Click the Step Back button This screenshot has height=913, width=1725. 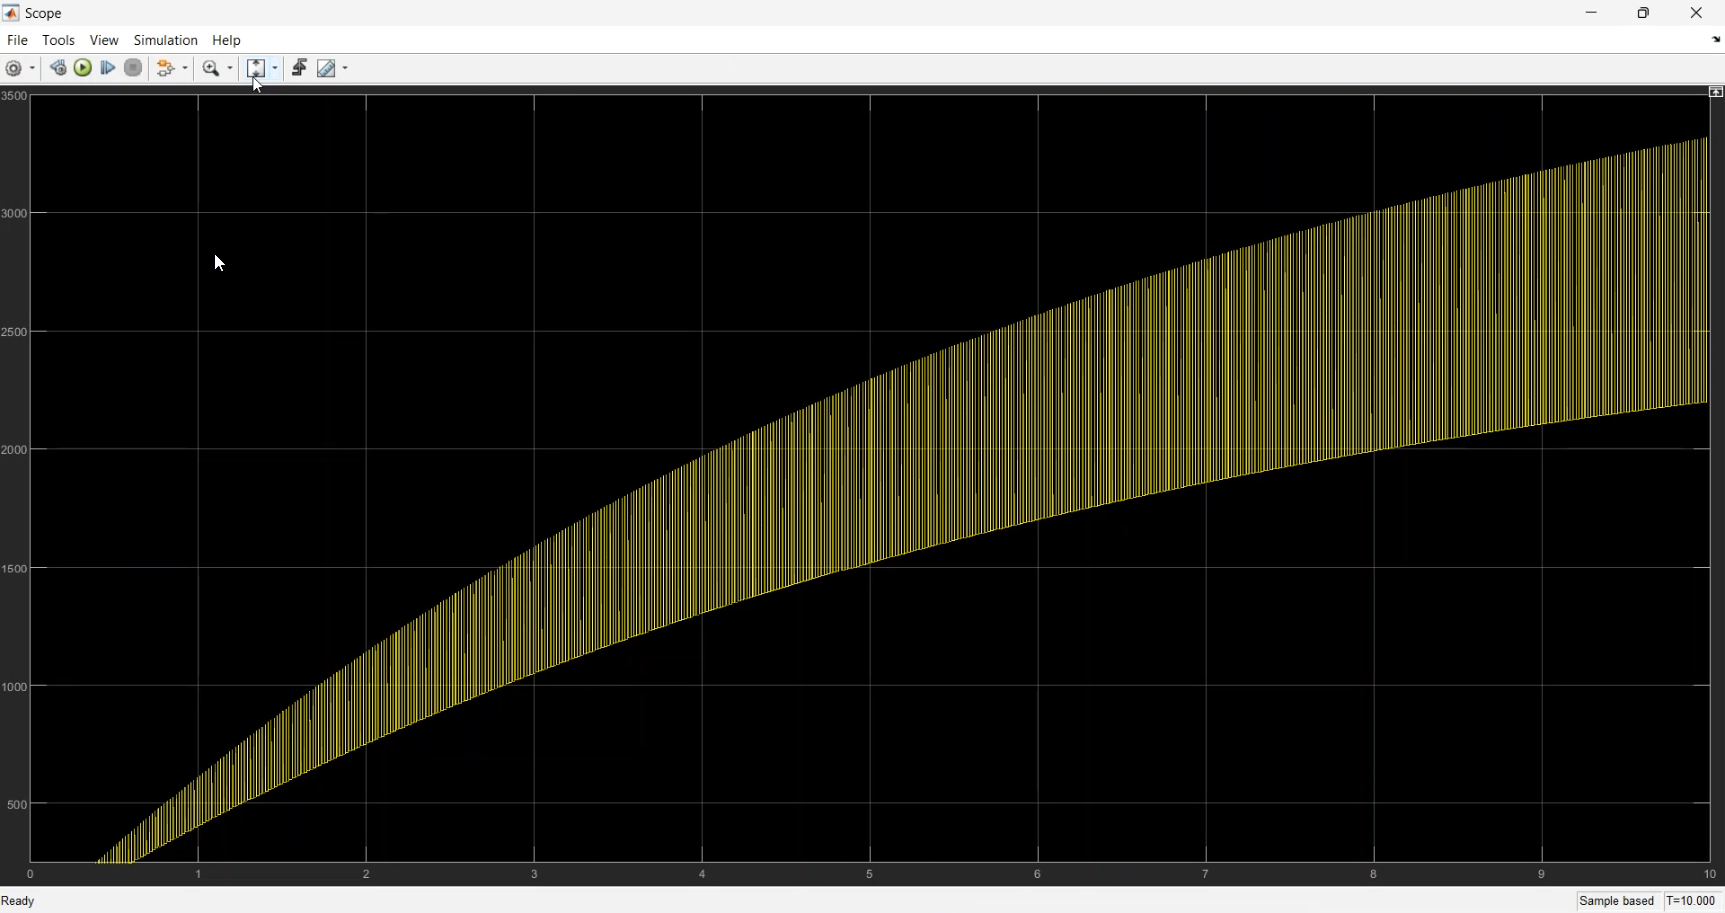[x=58, y=68]
